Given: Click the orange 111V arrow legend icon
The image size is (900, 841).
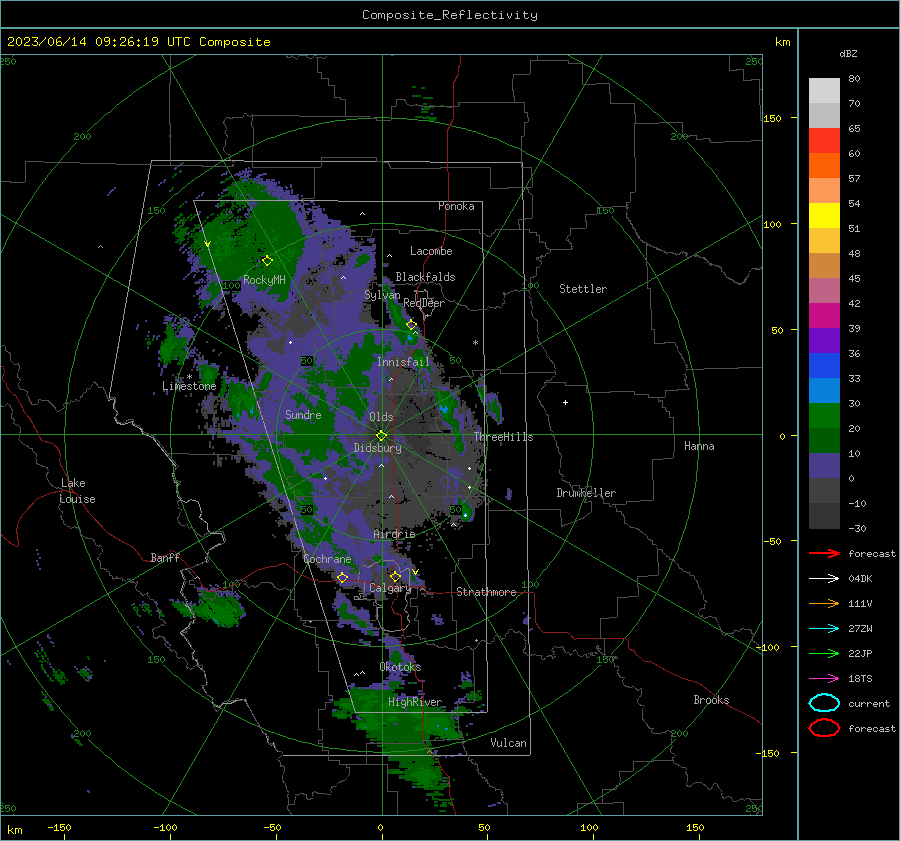Looking at the screenshot, I should click(x=824, y=603).
